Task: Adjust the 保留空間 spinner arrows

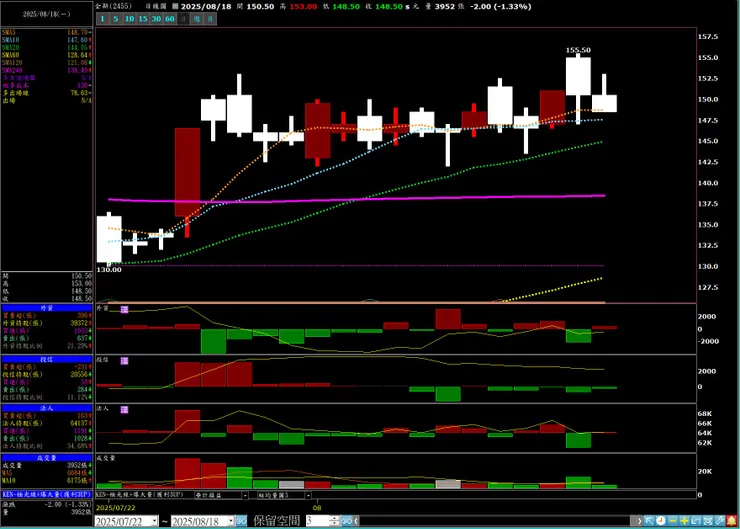Action: [334, 521]
